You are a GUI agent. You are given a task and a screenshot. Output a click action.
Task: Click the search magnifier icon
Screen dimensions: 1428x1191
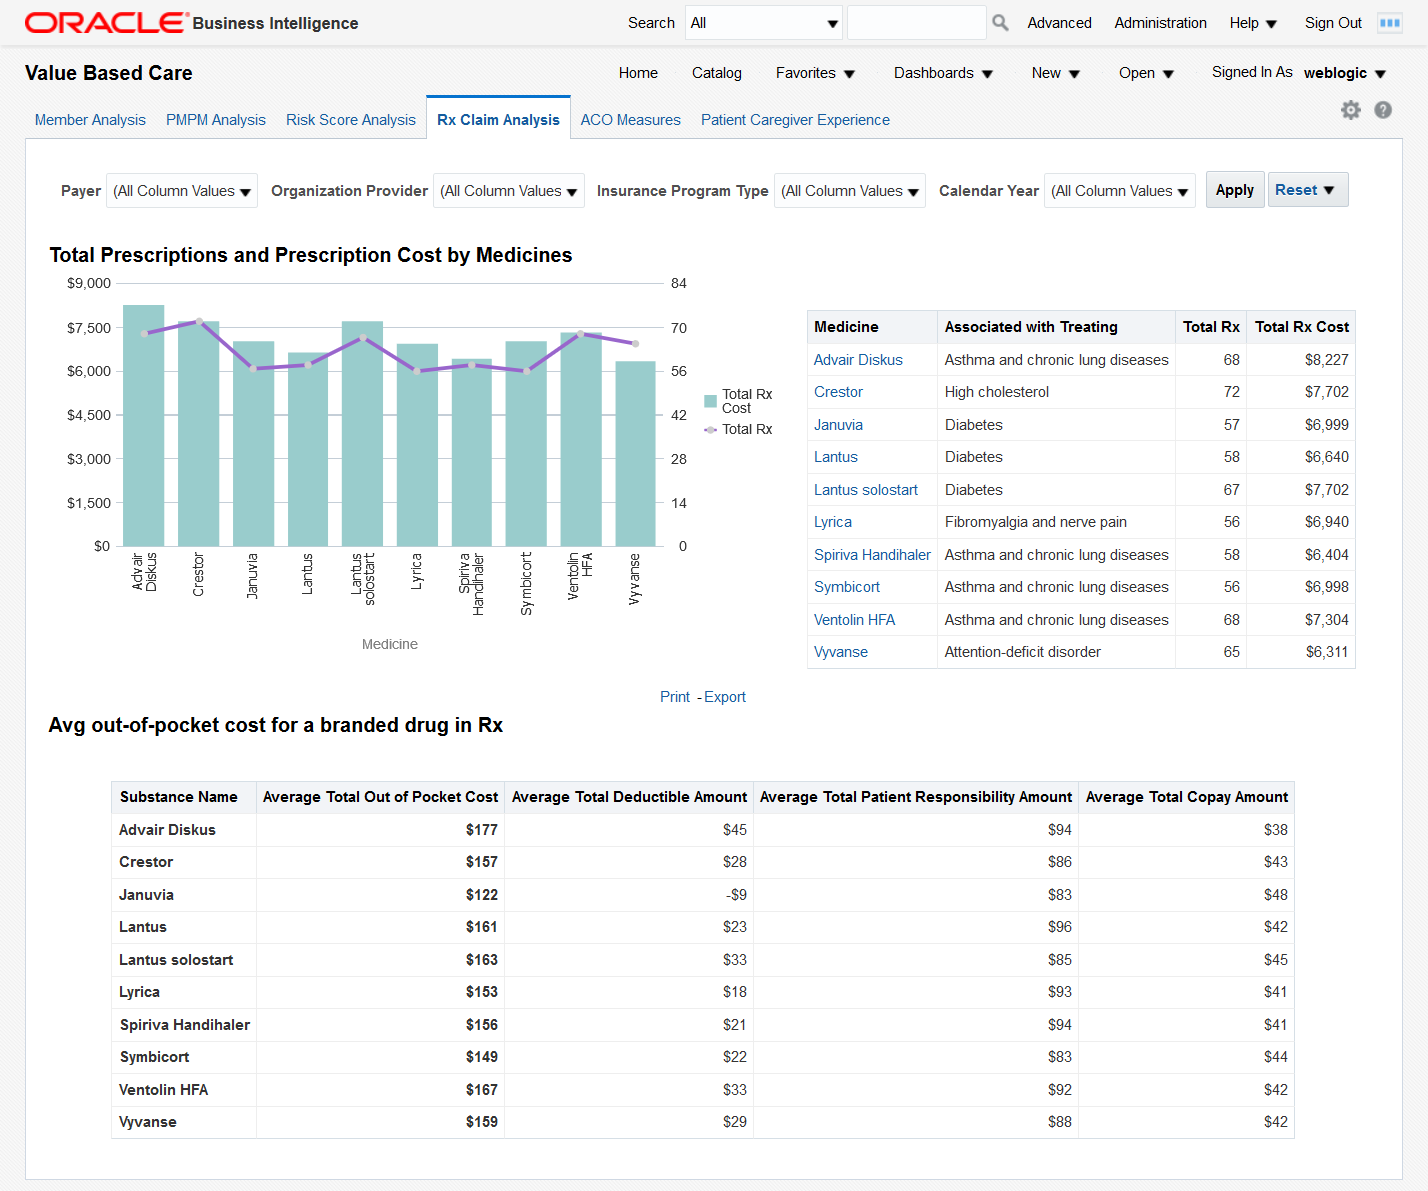click(x=1000, y=22)
